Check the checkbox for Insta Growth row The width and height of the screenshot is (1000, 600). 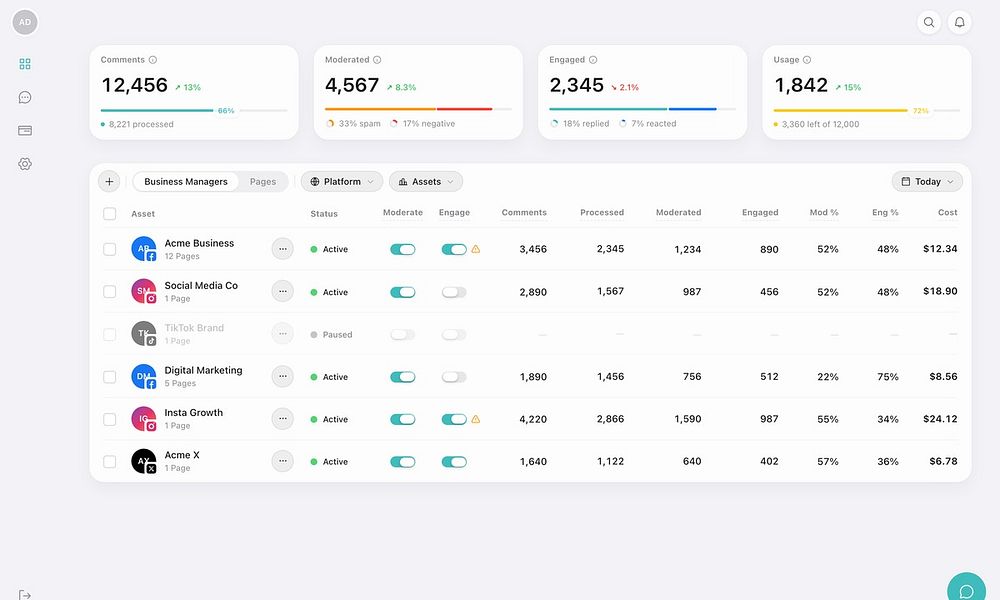pos(110,419)
